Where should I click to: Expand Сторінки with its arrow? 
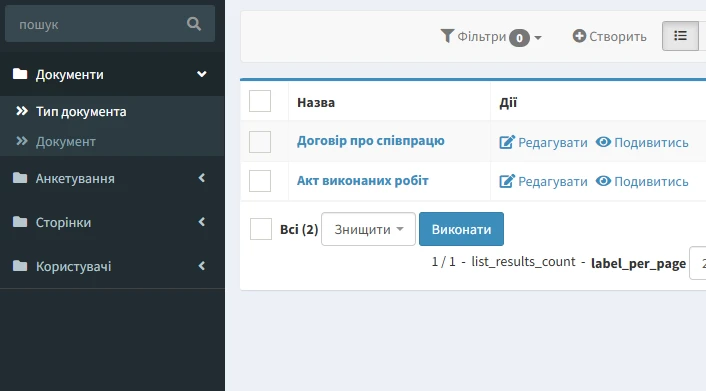(202, 222)
